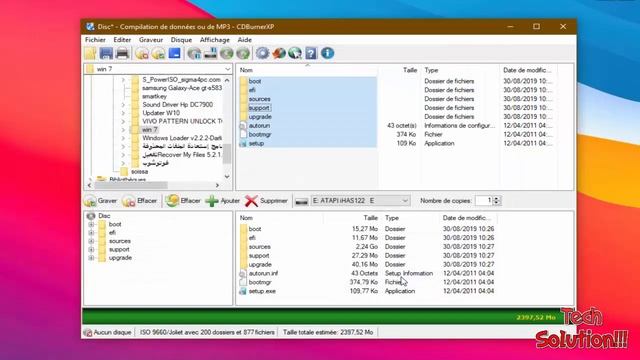Click the drive icon beside the burner dropdown
Image resolution: width=640 pixels, height=360 pixels.
302,201
